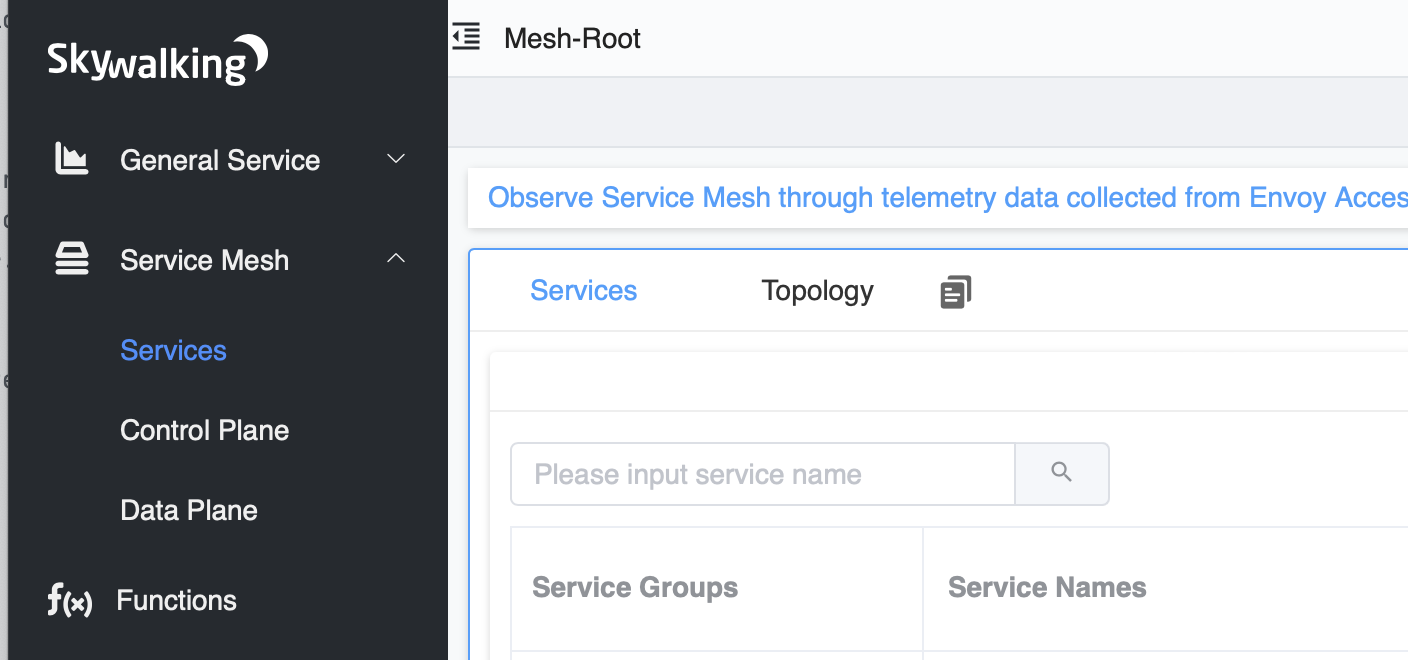Open the Functions menu item
Viewport: 1408px width, 660px height.
tap(177, 600)
